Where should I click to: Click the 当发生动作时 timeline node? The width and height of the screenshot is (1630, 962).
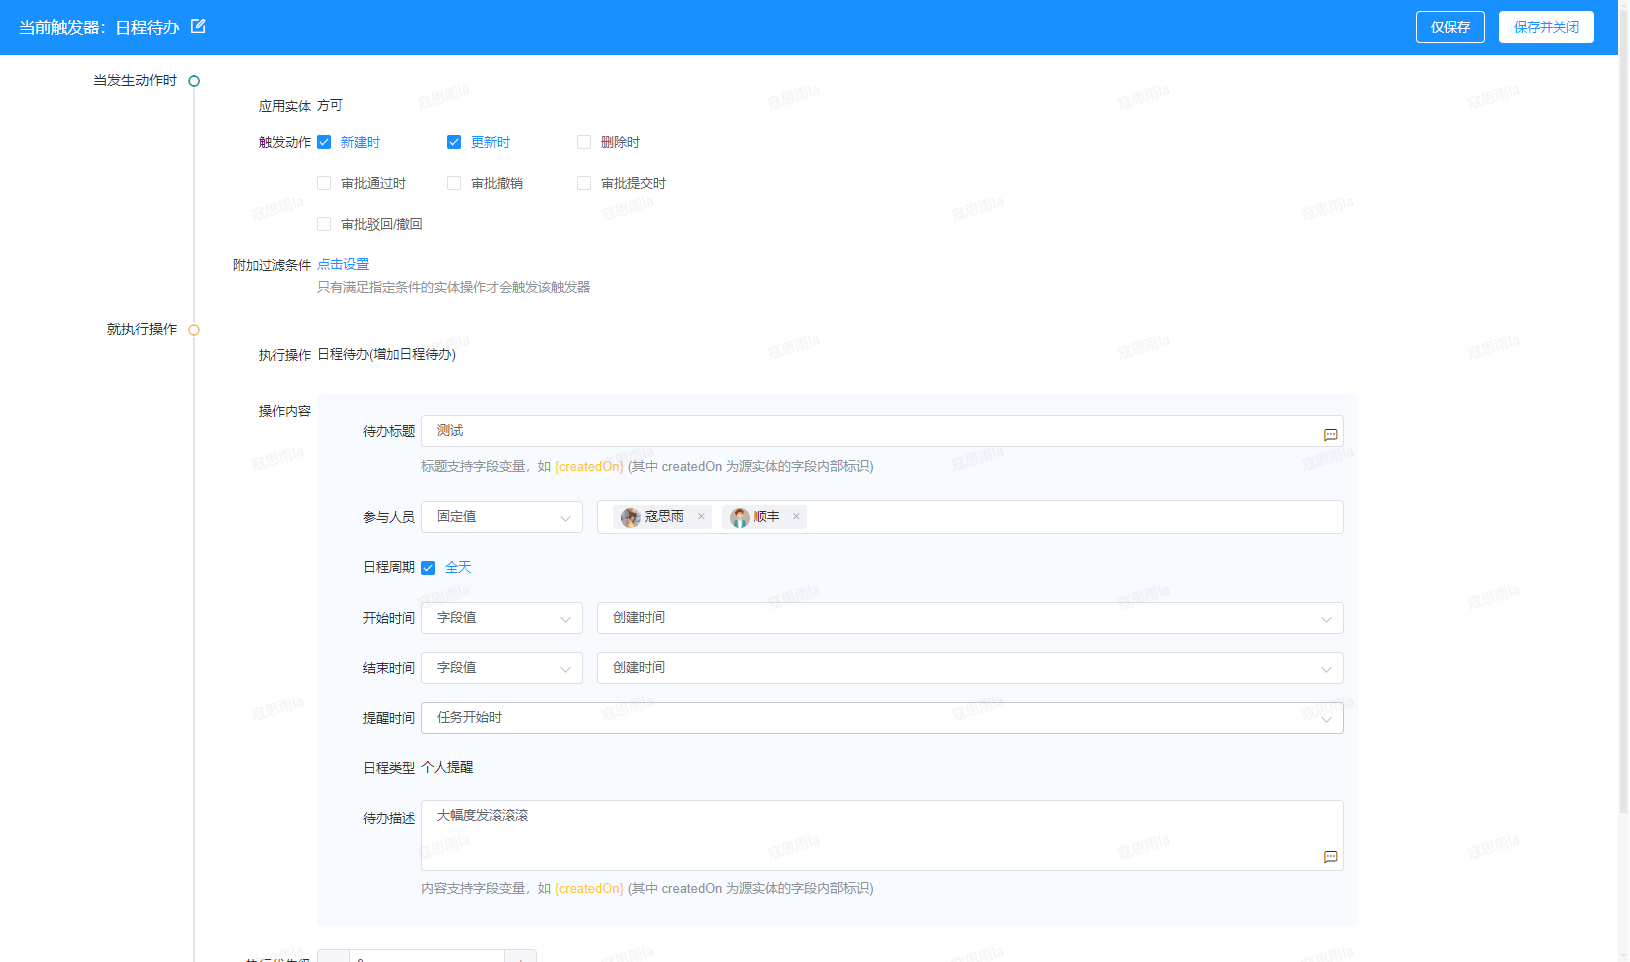point(194,81)
